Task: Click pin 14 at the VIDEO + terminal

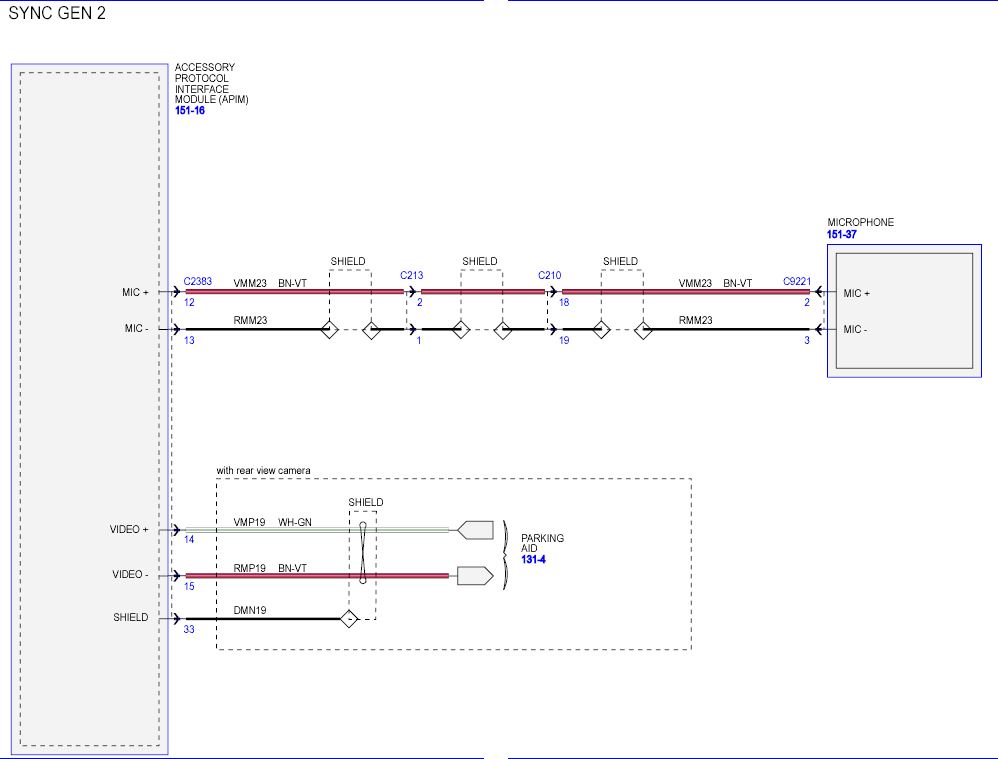Action: tap(189, 540)
